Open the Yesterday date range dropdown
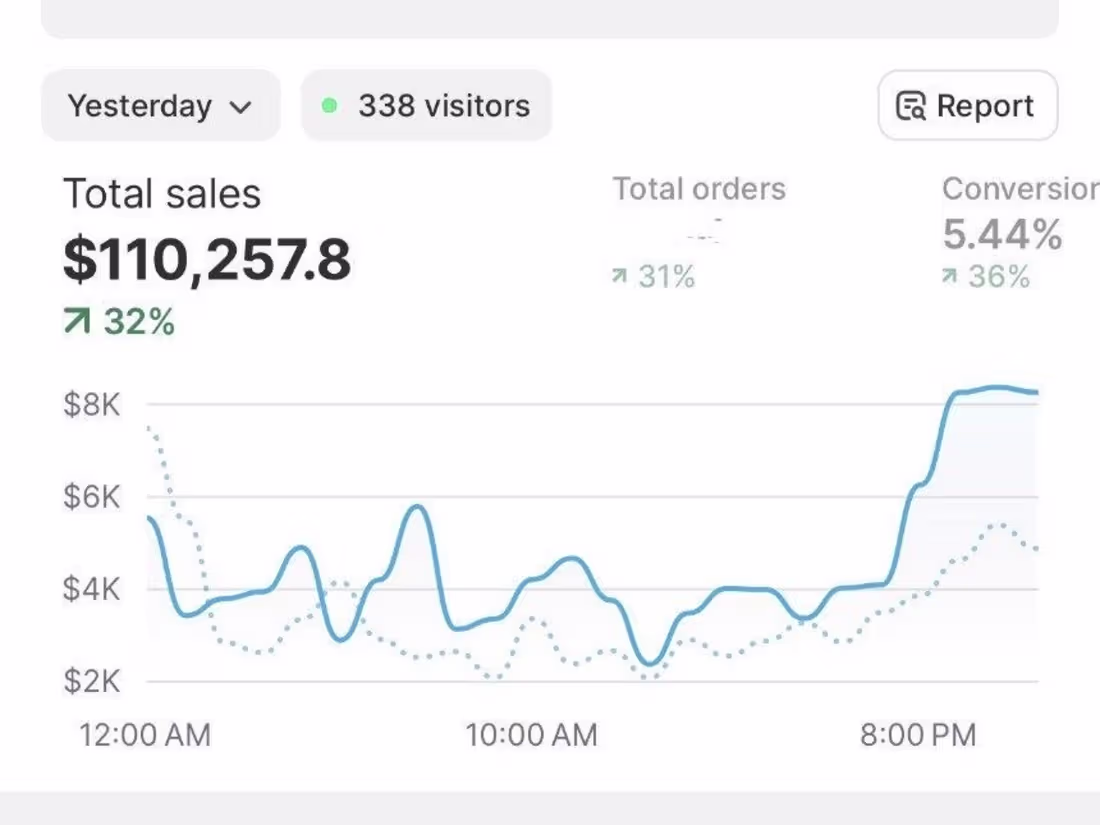 (160, 105)
